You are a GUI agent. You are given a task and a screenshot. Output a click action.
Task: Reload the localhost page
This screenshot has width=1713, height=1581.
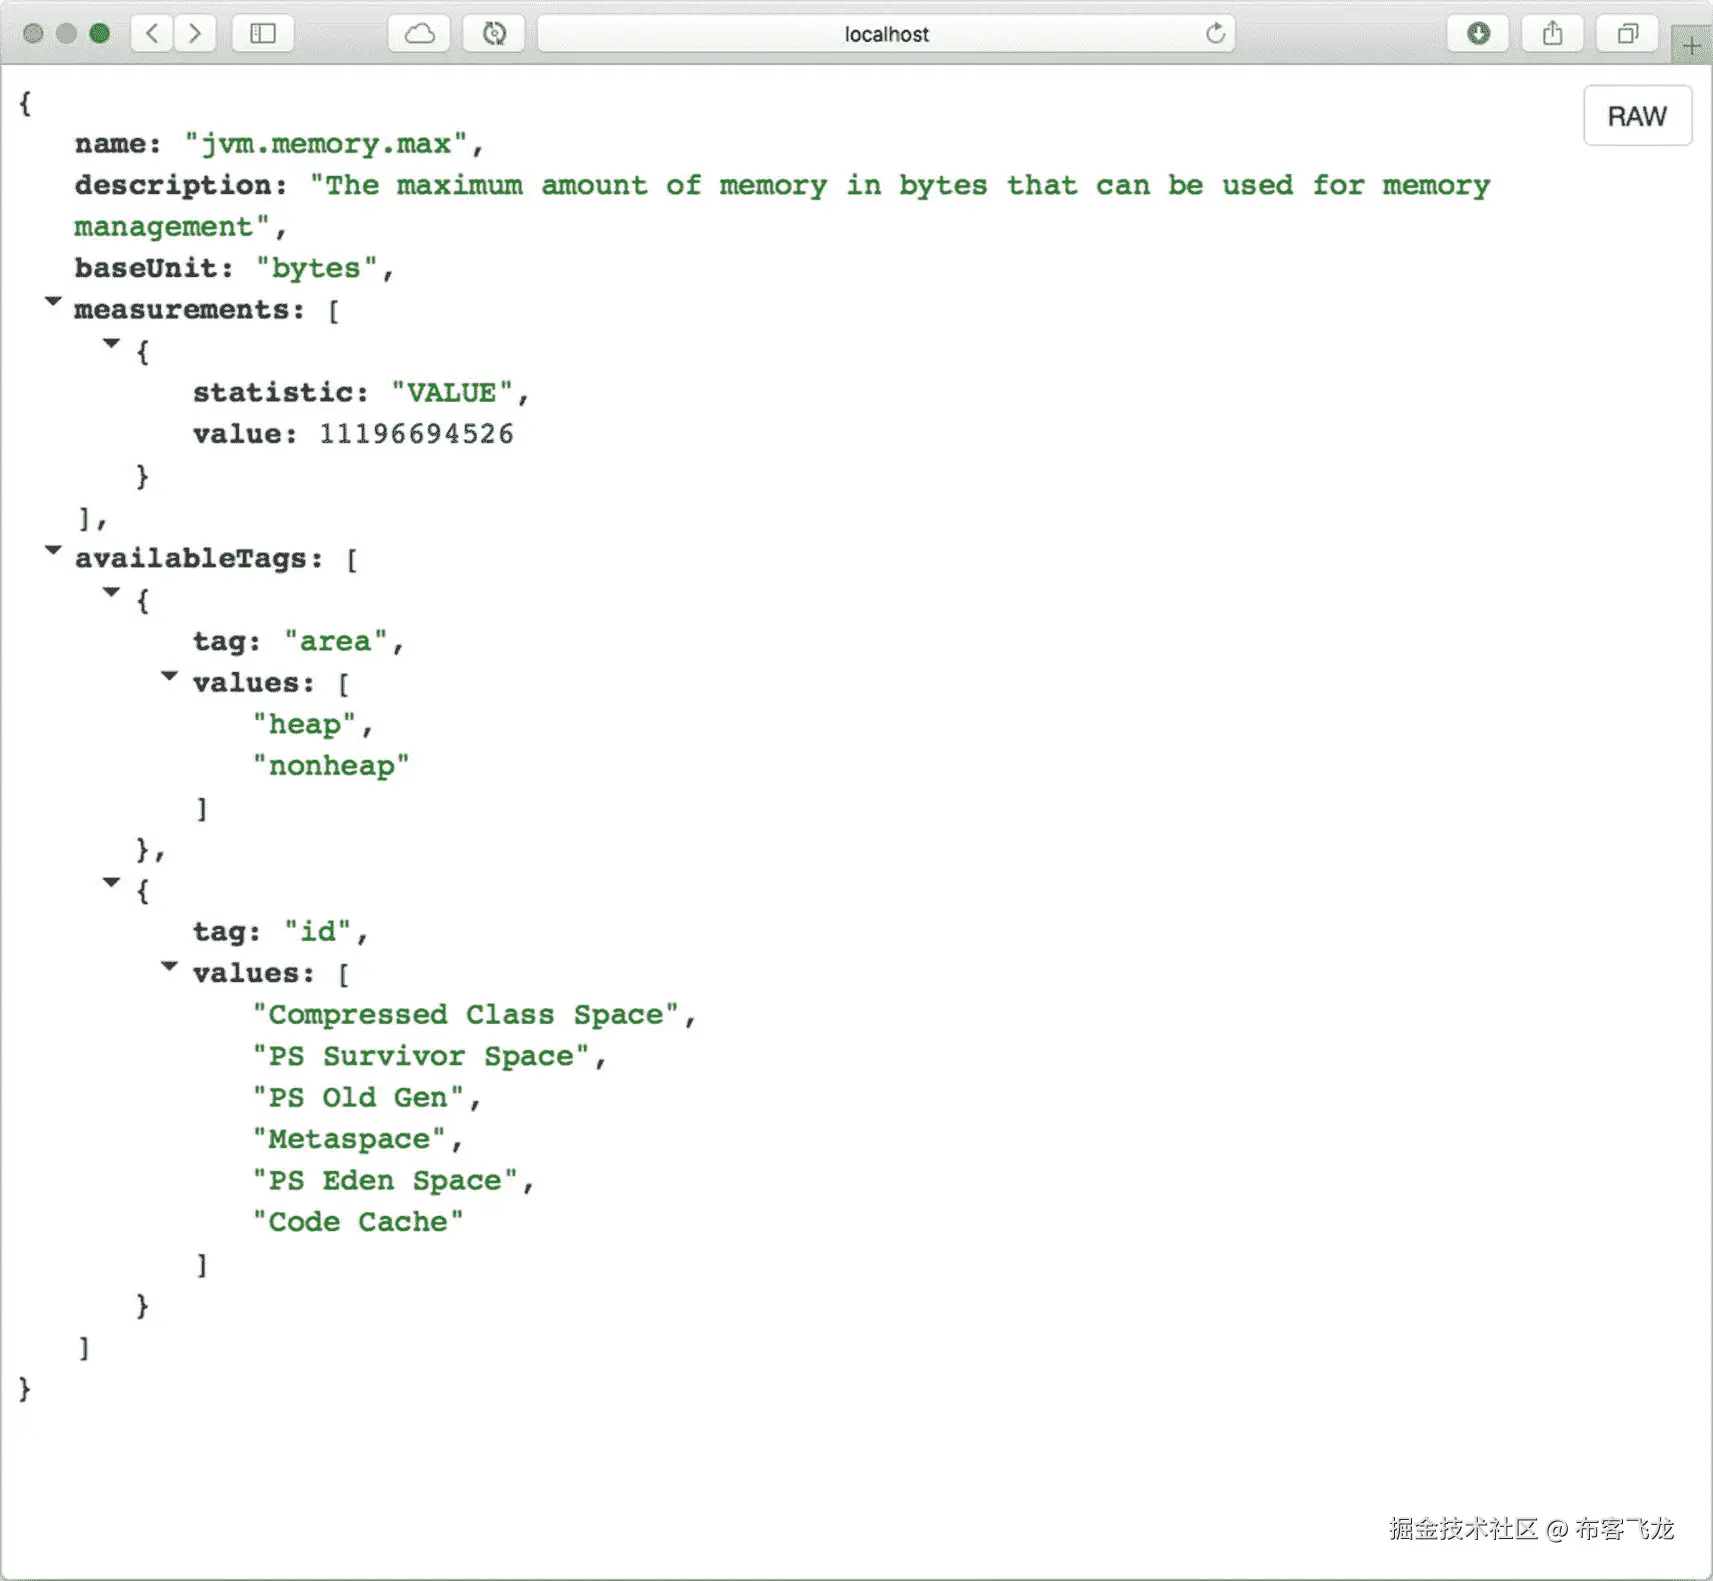tap(1215, 33)
